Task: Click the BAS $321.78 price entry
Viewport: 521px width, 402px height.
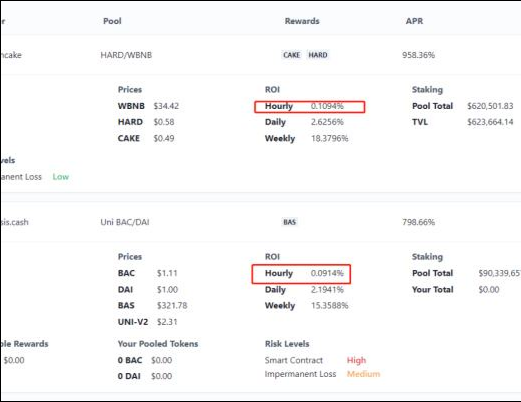Action: click(152, 306)
